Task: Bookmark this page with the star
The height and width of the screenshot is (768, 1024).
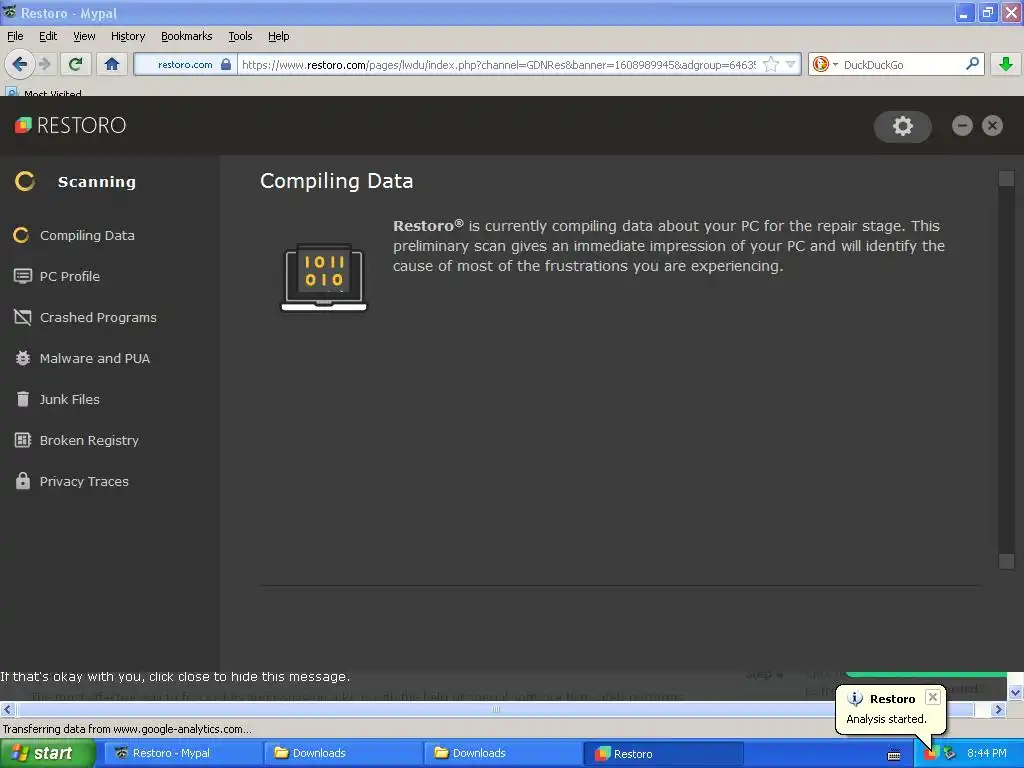Action: 771,65
